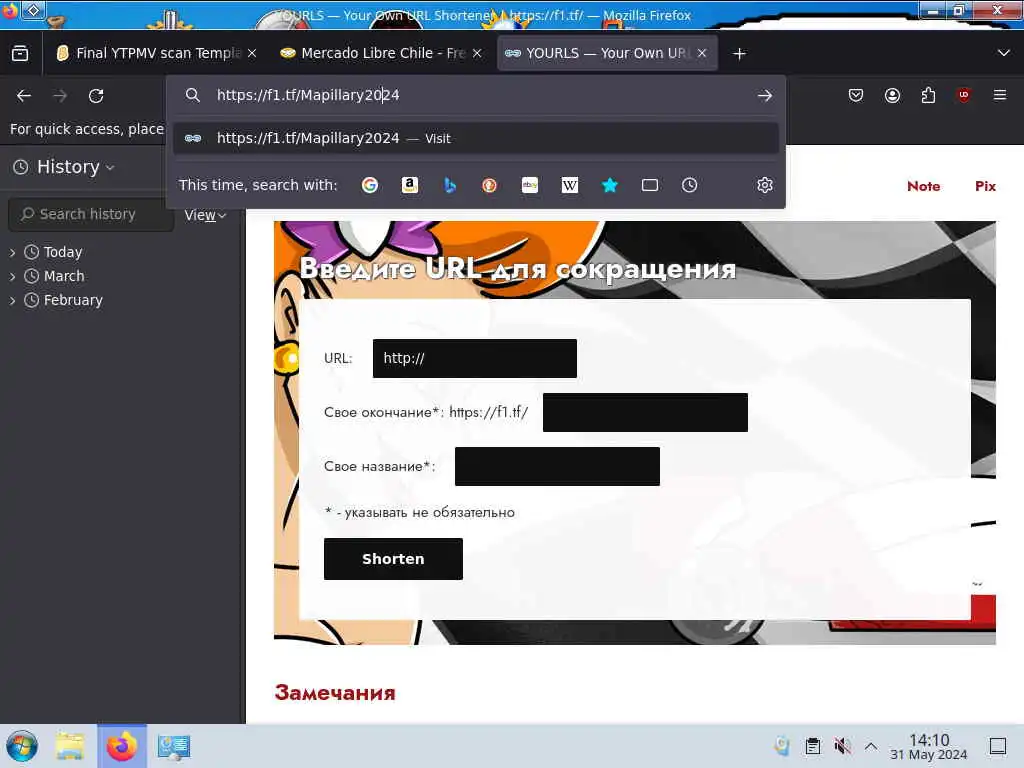Open File Explorer from the taskbar
Viewport: 1024px width, 768px height.
pyautogui.click(x=70, y=746)
